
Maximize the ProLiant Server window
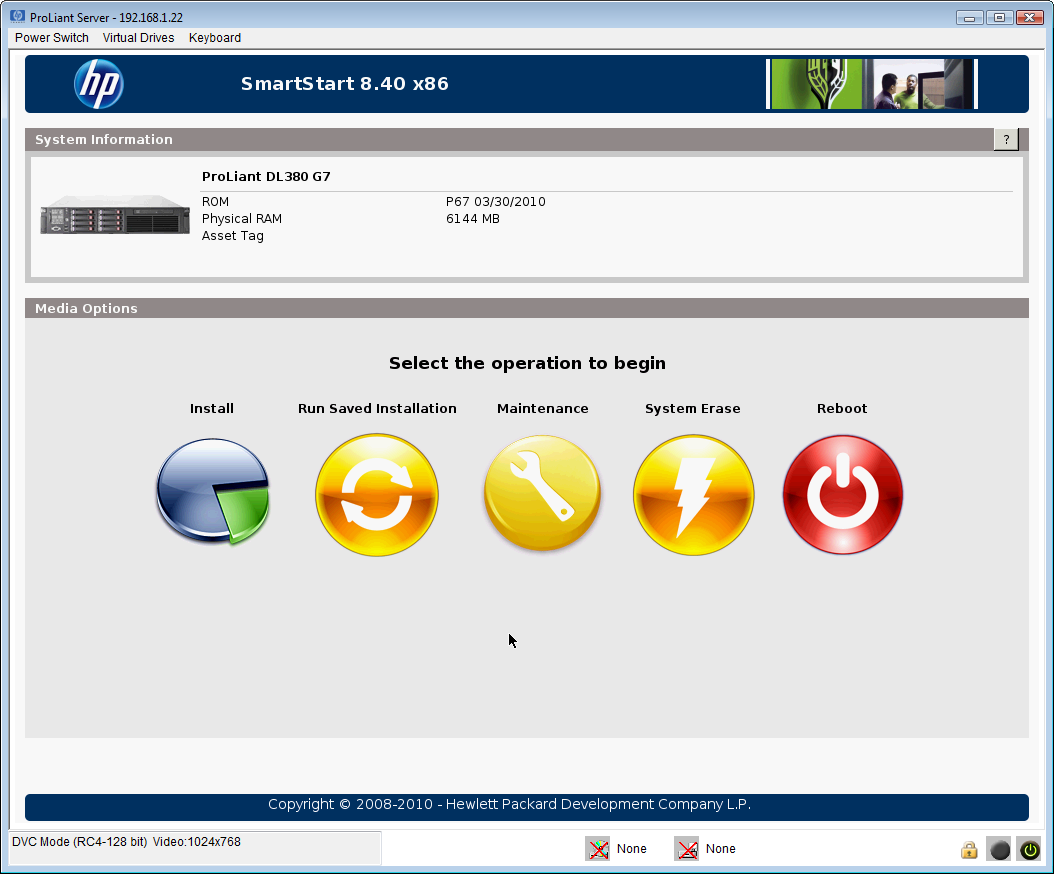999,17
